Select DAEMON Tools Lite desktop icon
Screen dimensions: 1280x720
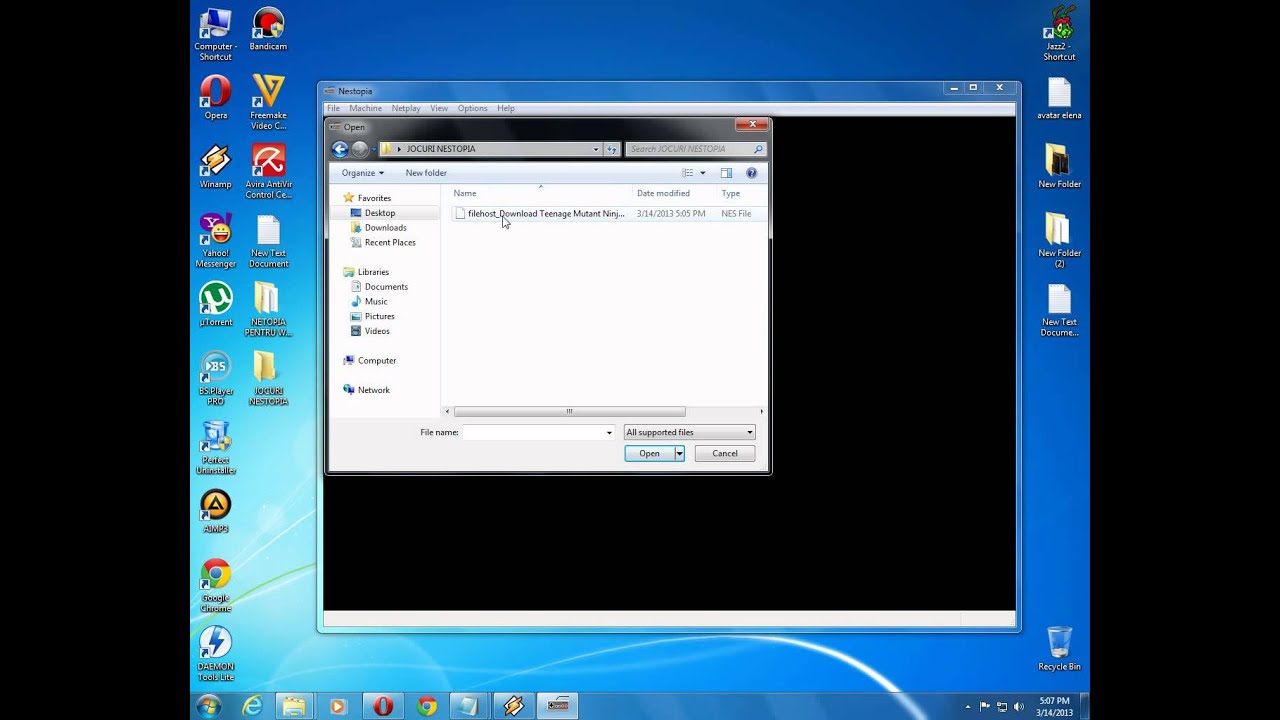[x=216, y=655]
